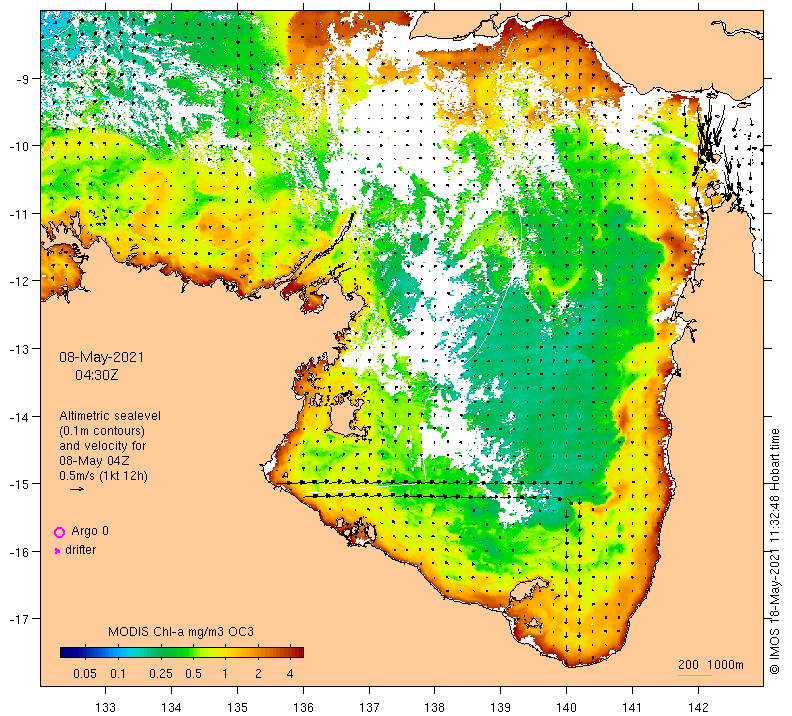This screenshot has width=792, height=716.
Task: Click the '133' longitude axis label
Action: (x=105, y=707)
